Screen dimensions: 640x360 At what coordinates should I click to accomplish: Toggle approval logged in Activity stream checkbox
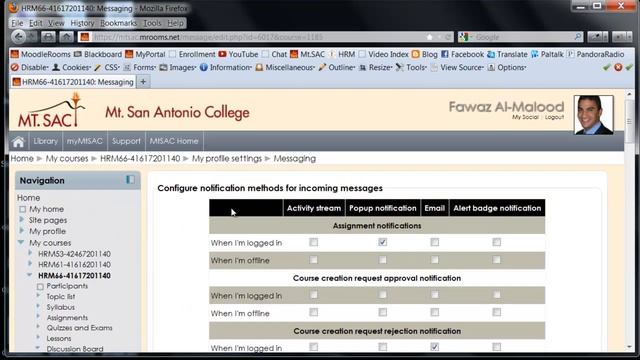point(313,295)
